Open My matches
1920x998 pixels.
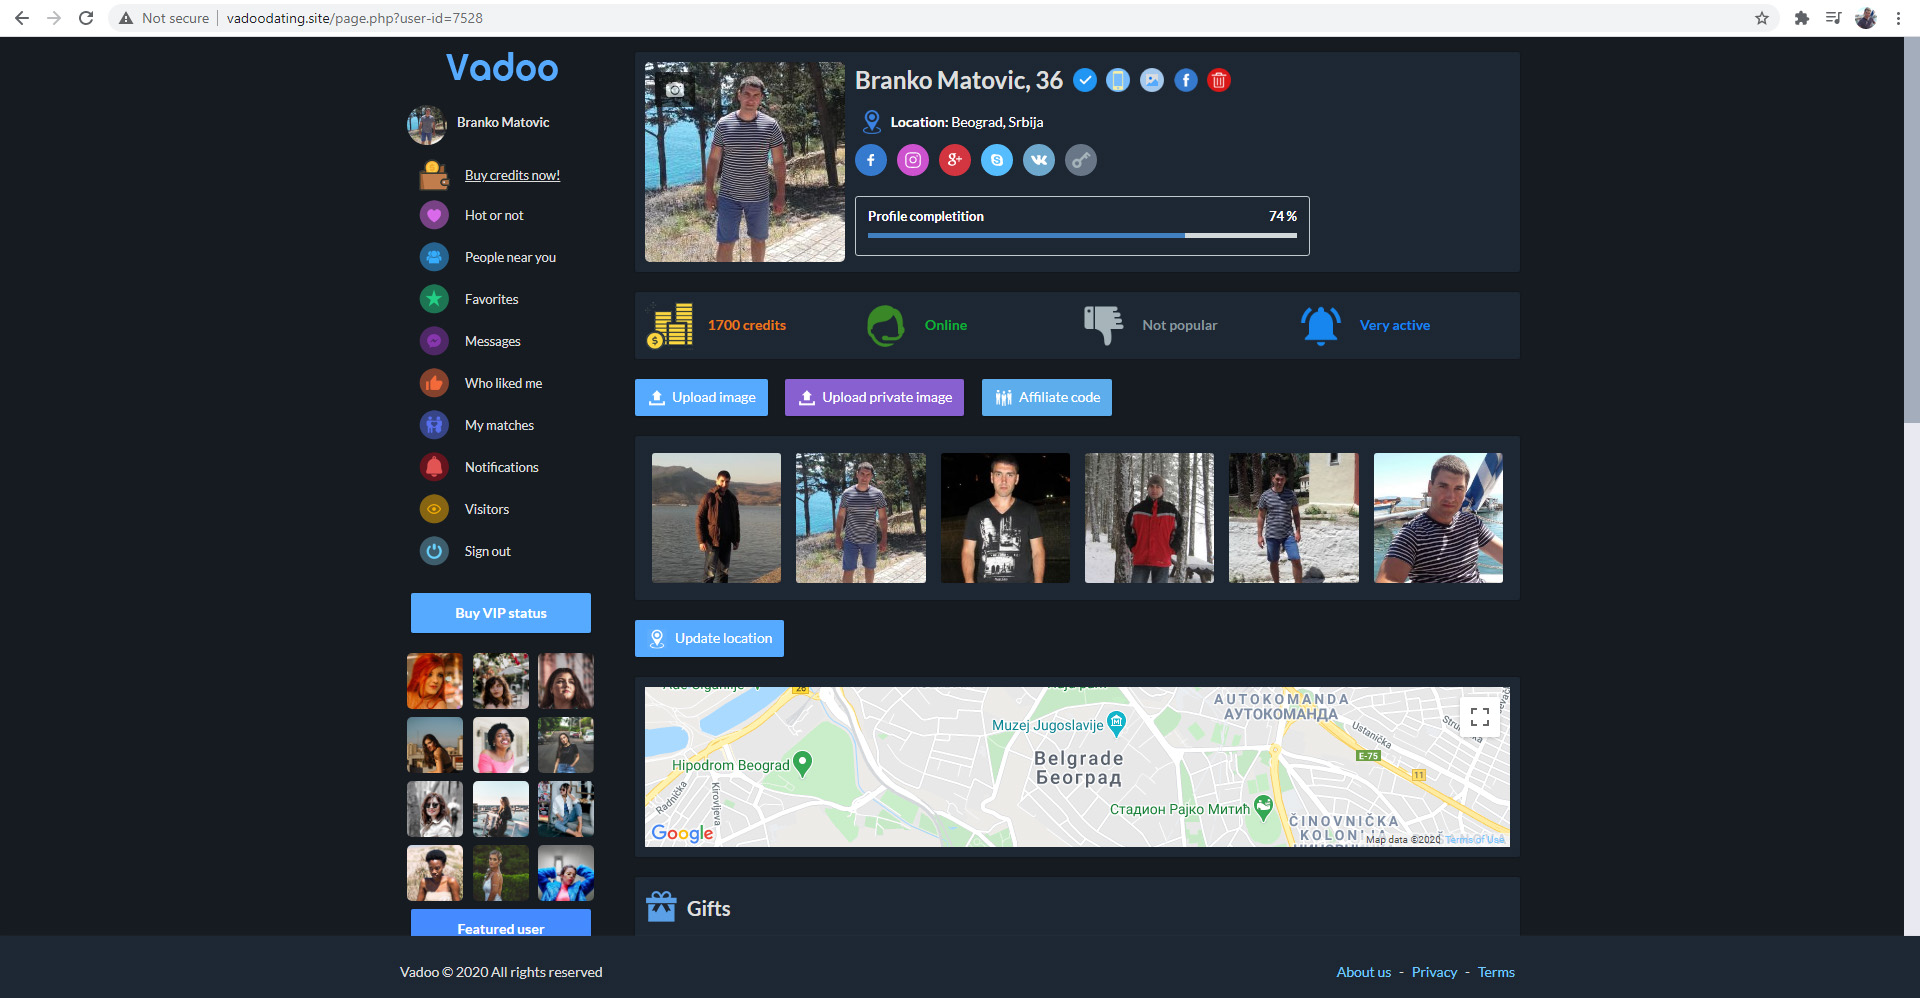499,425
